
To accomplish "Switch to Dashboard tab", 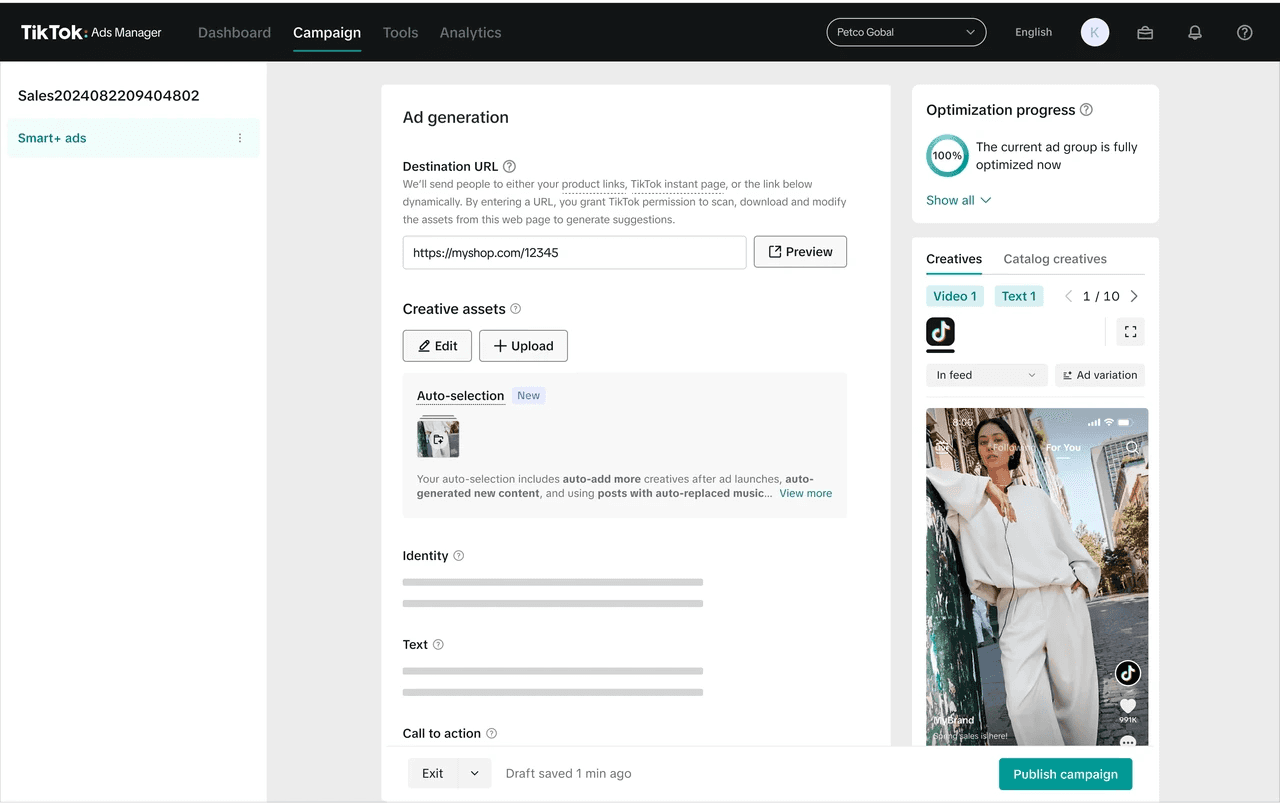I will tap(234, 32).
